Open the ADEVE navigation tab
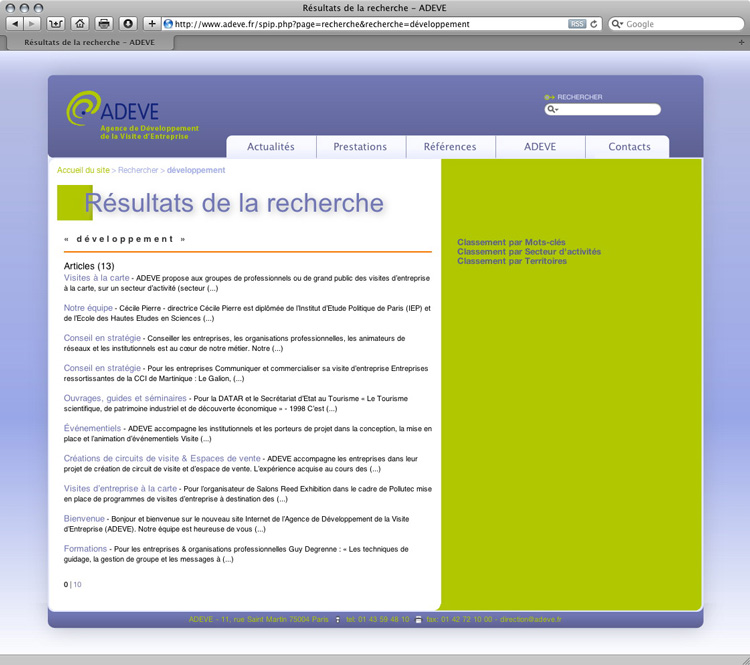Image resolution: width=750 pixels, height=665 pixels. [540, 147]
